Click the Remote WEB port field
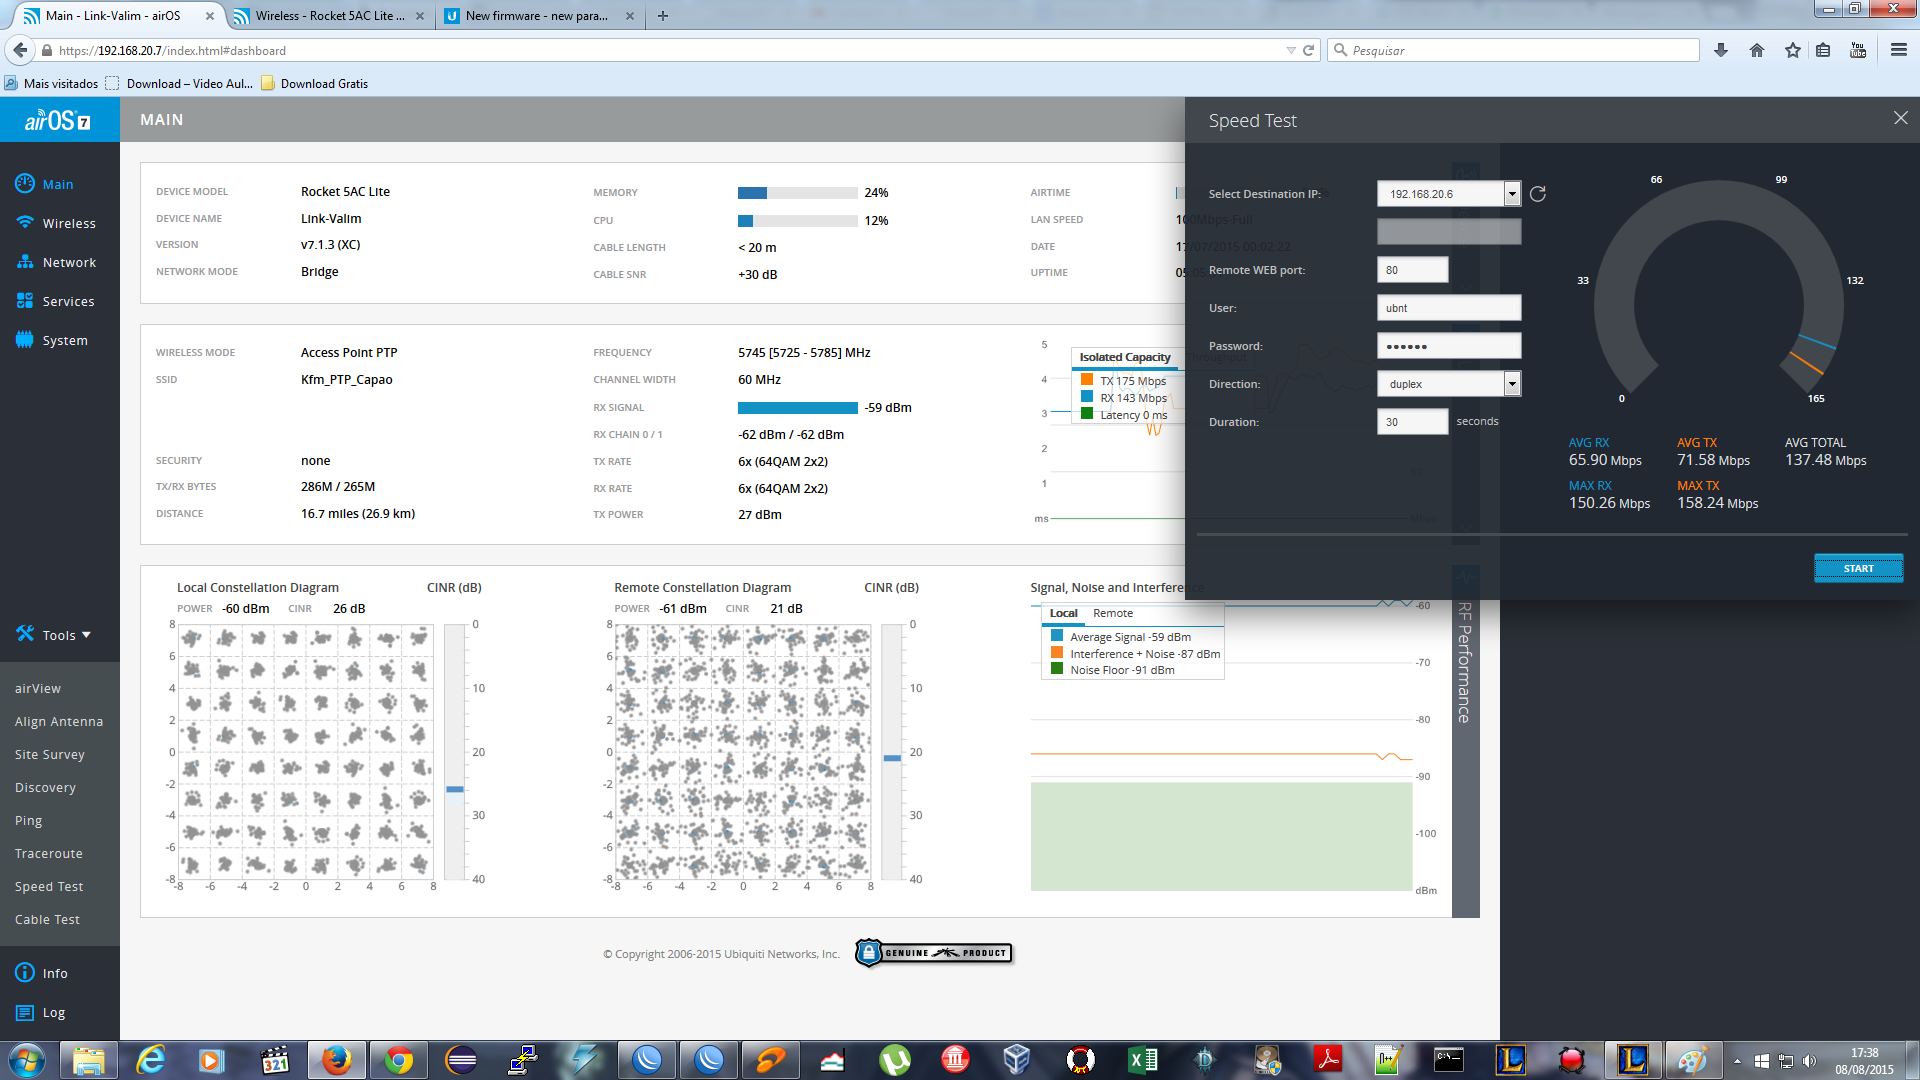Viewport: 1920px width, 1080px height. (1411, 270)
